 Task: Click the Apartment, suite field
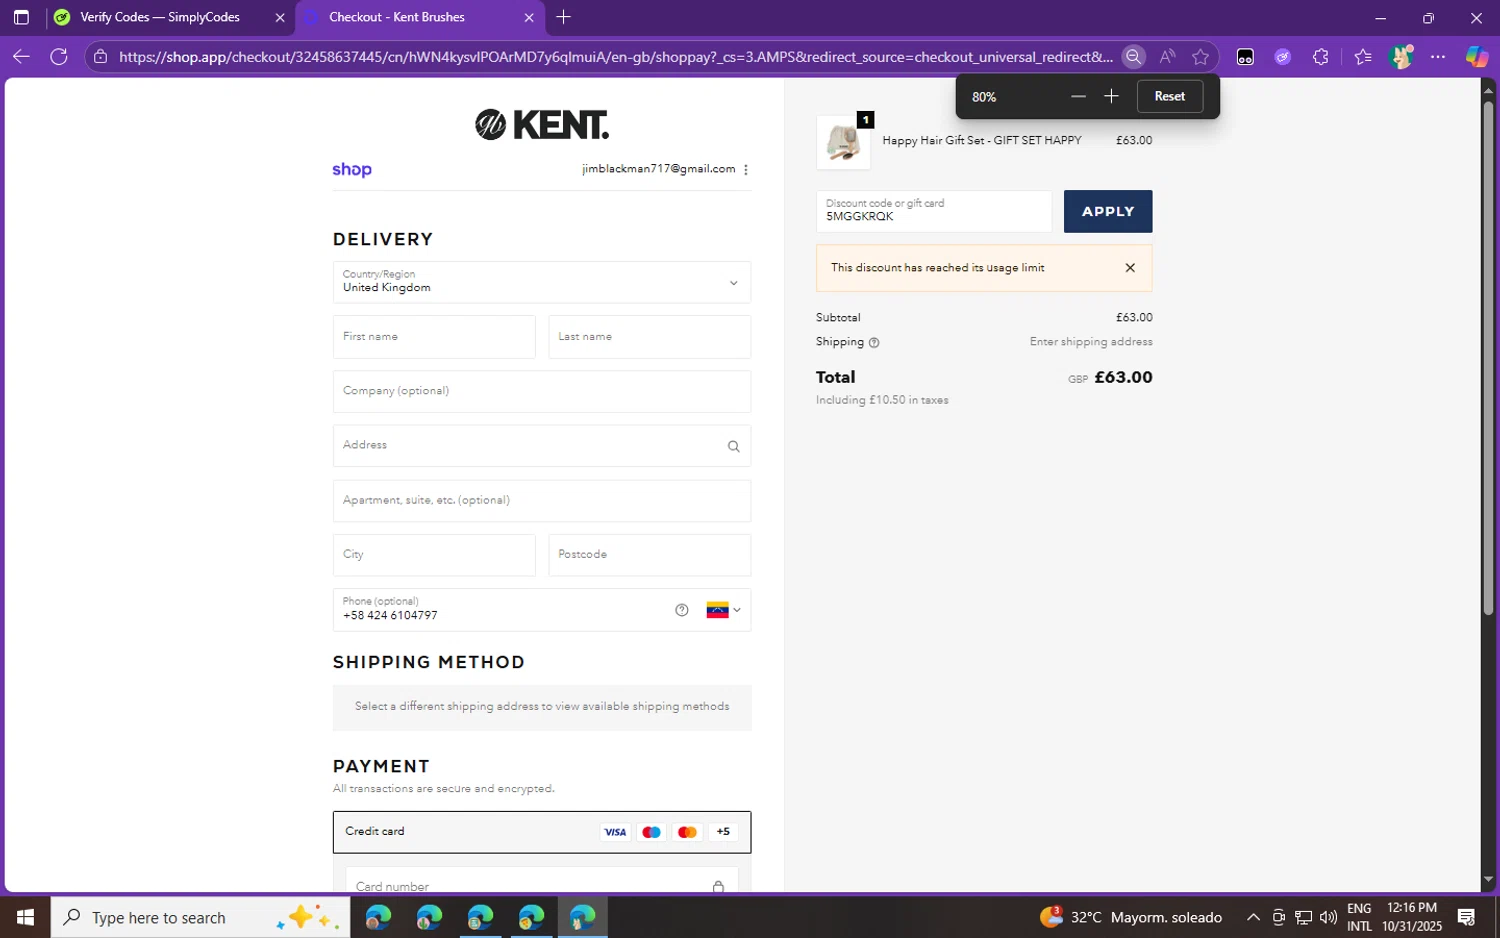(542, 500)
